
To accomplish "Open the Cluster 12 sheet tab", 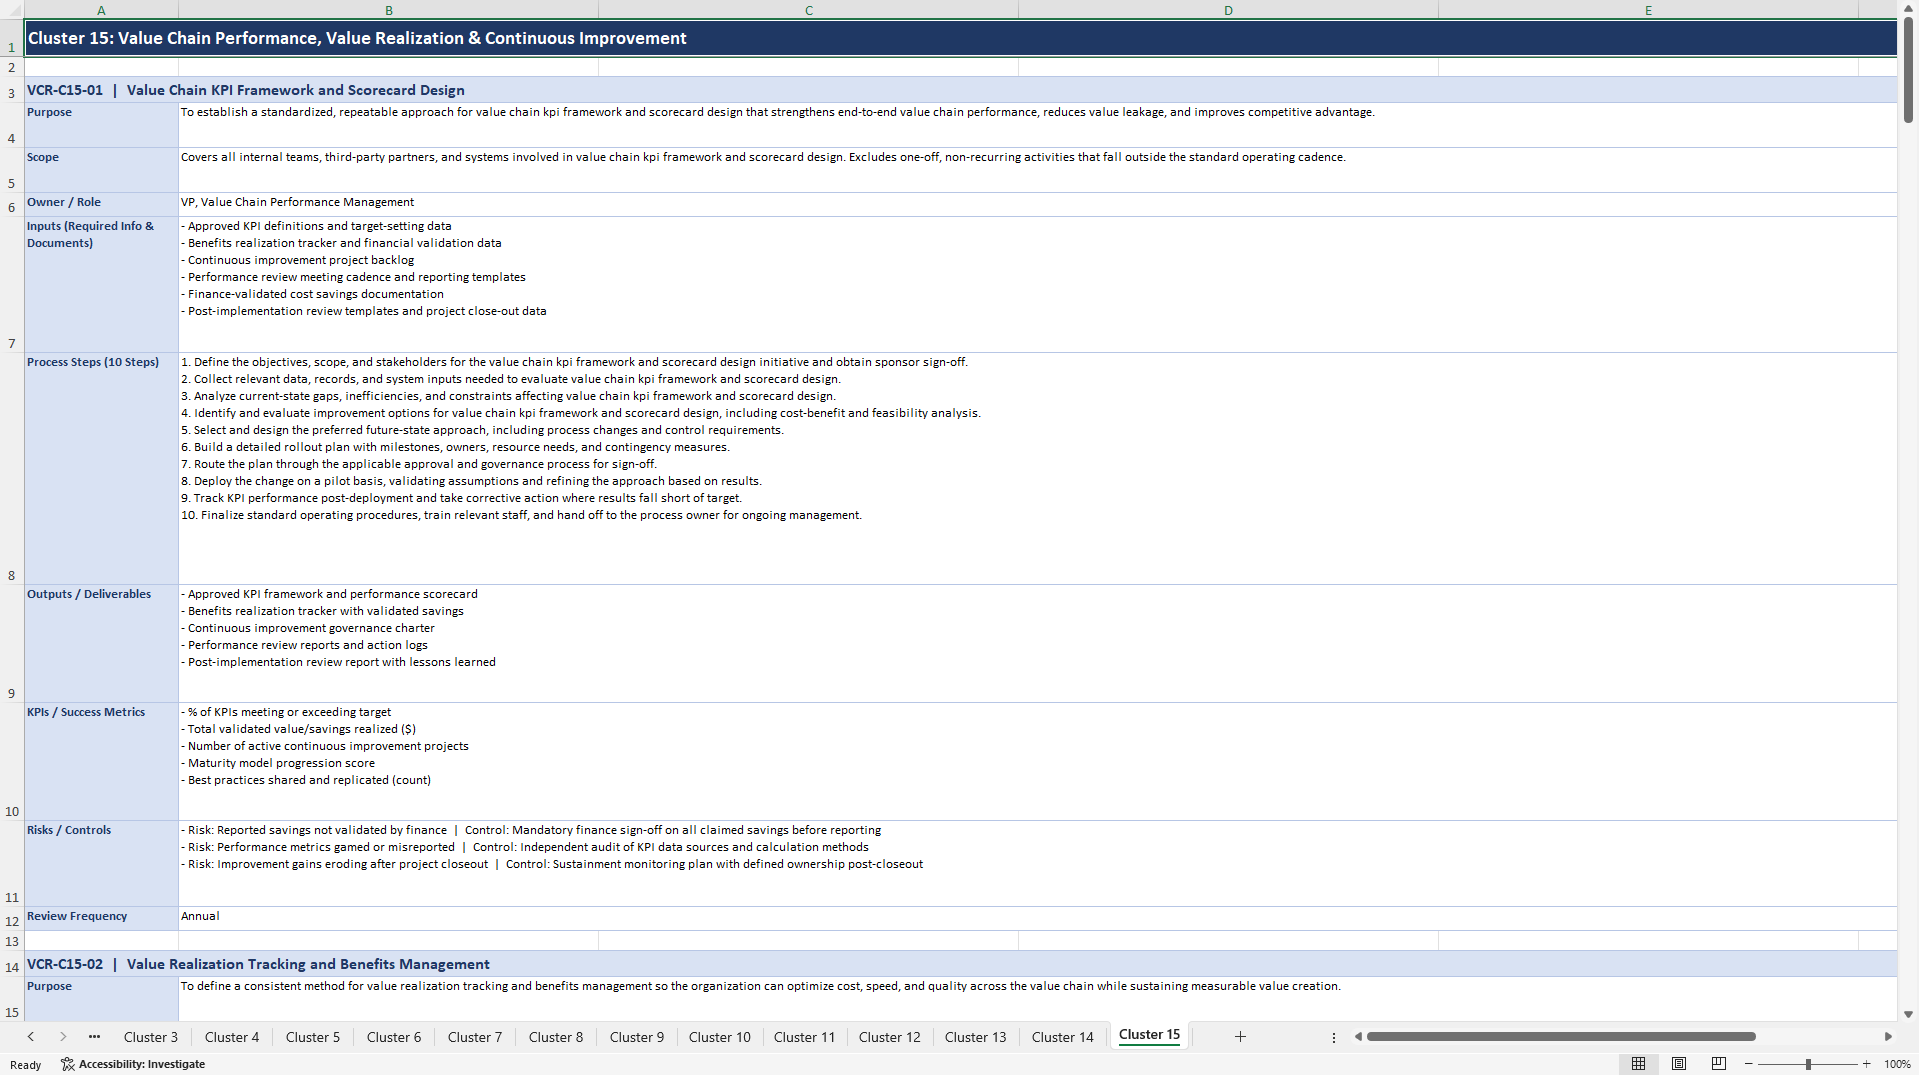I will click(x=890, y=1037).
